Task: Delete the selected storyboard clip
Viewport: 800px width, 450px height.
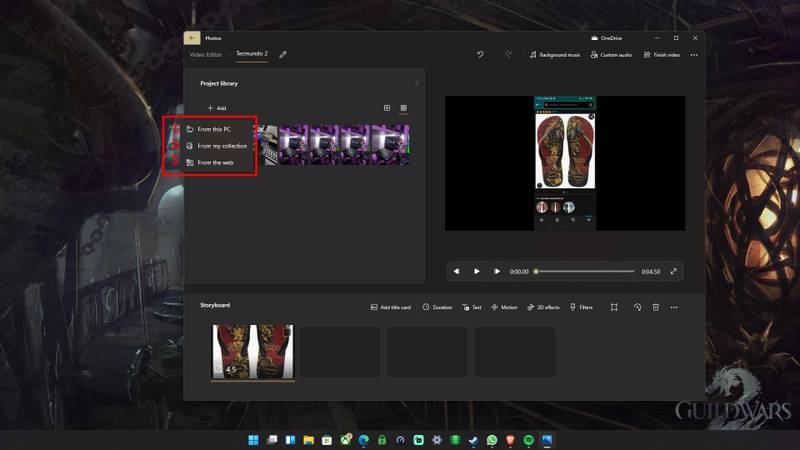Action: click(x=656, y=307)
